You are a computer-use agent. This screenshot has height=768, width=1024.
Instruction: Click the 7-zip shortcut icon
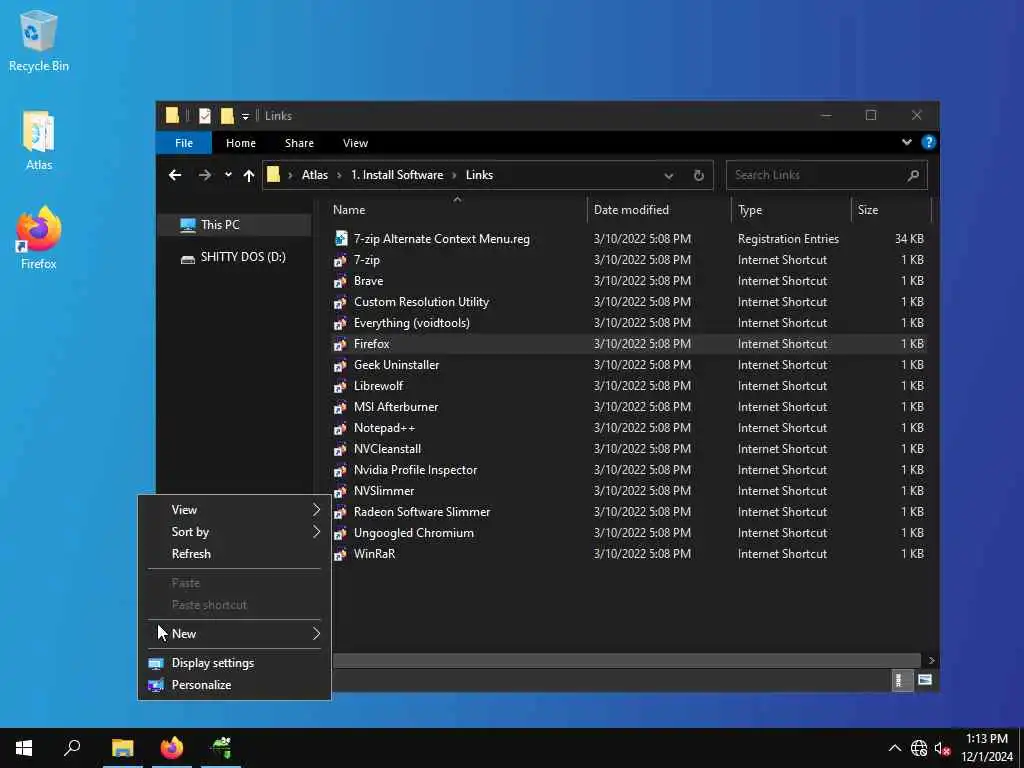[x=340, y=261]
